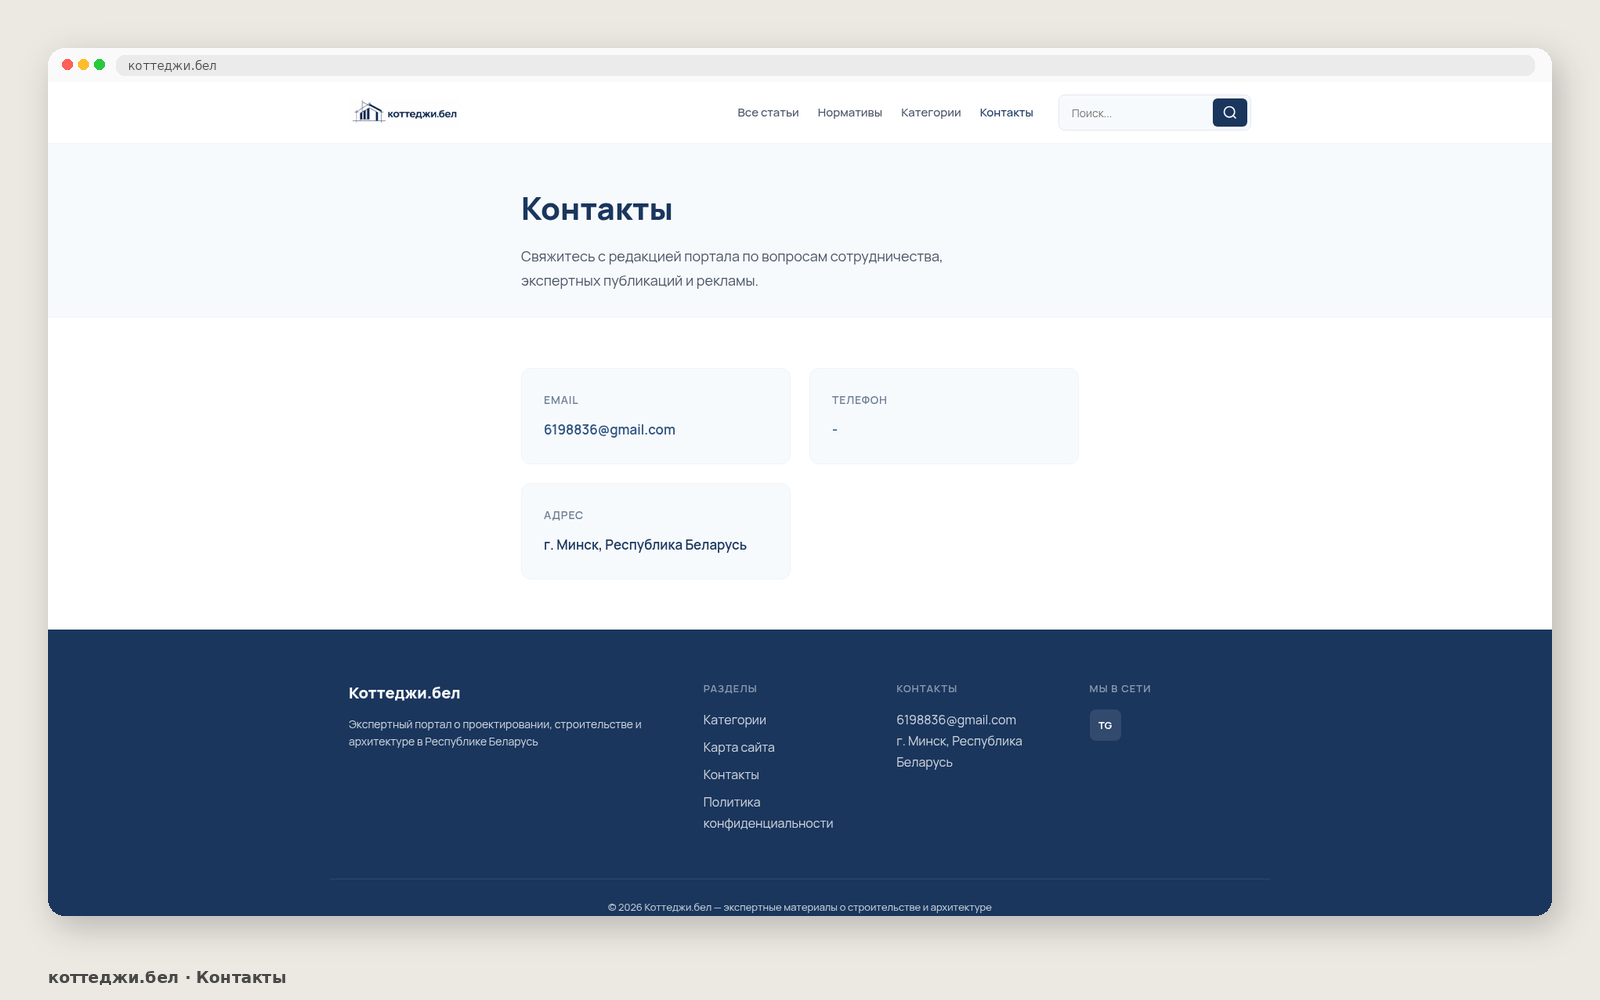Click the intro paragraph Свяжитесь с редакцией
The width and height of the screenshot is (1600, 1000).
pos(731,269)
